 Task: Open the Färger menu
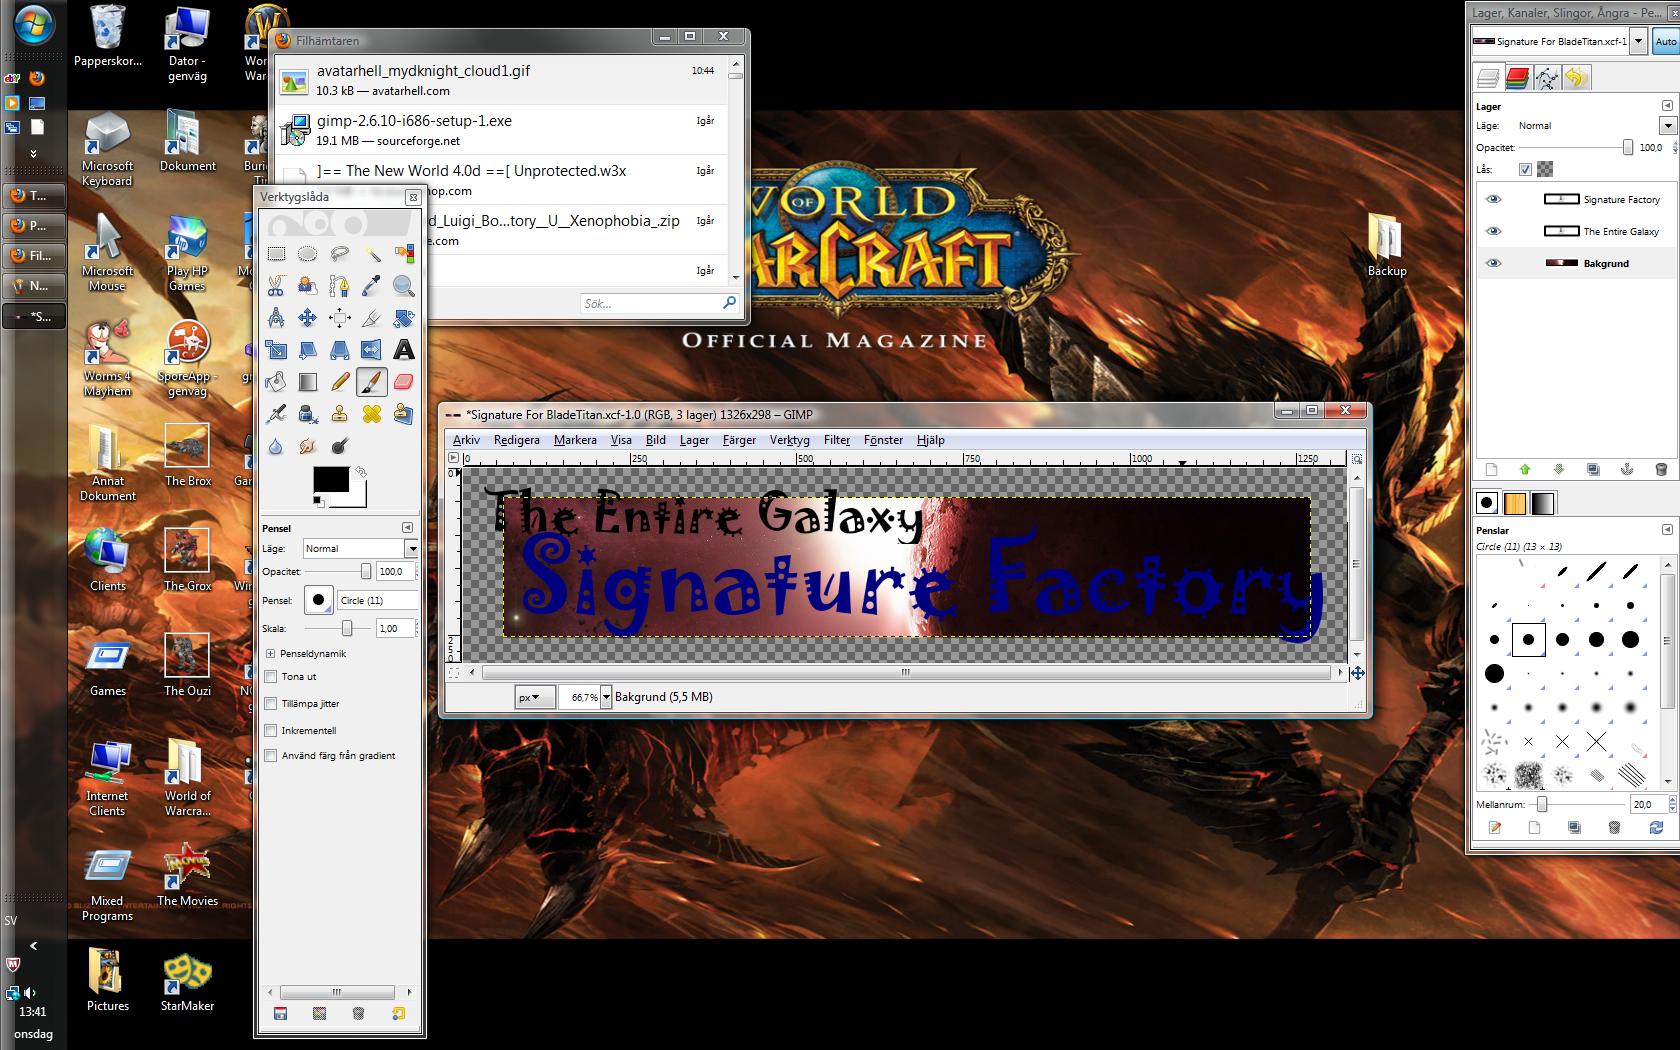point(739,440)
